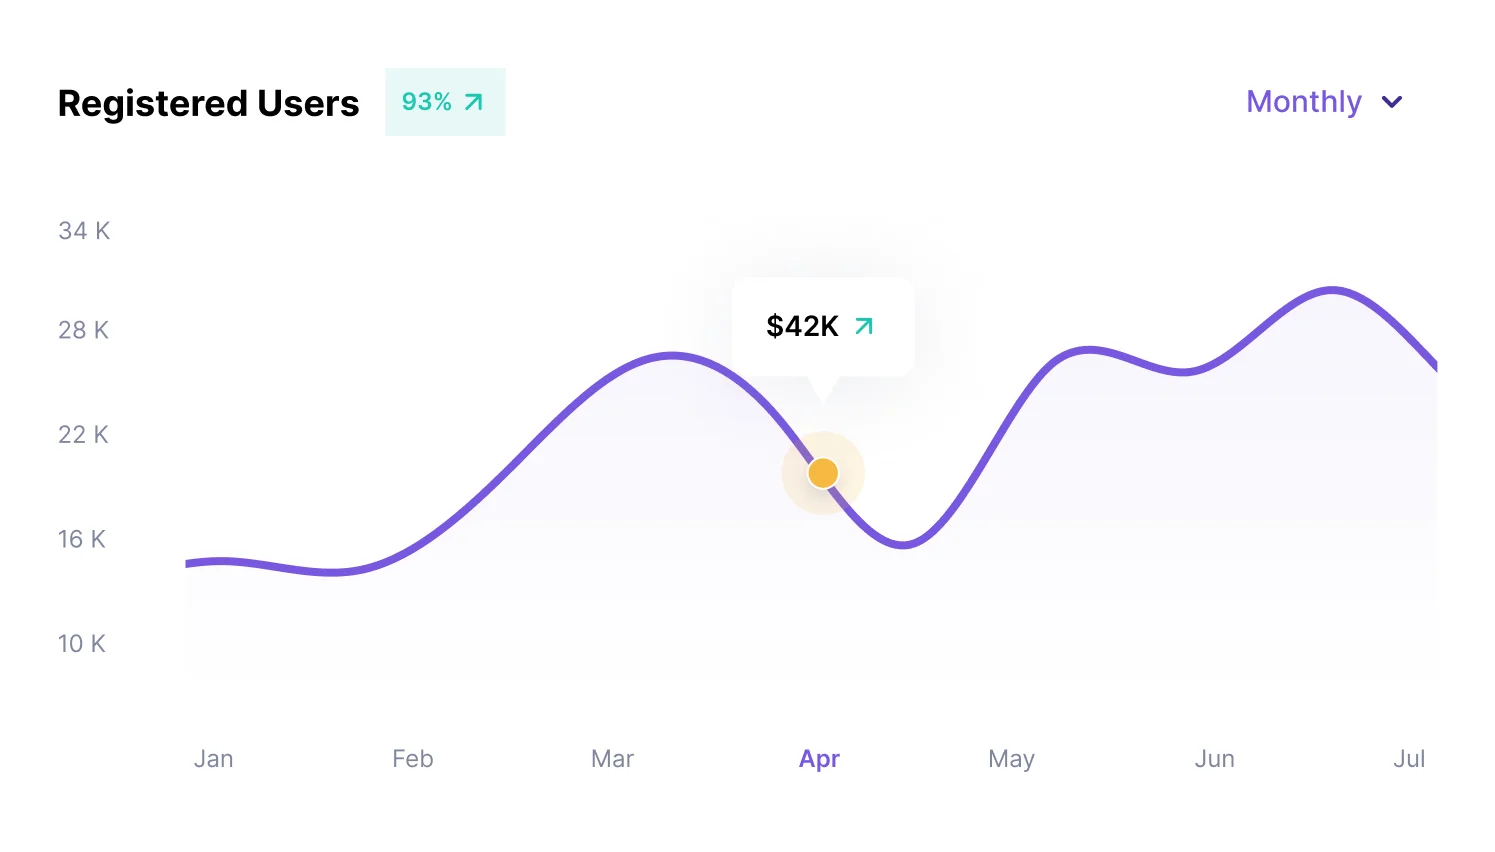
Task: Click the 16 K axis label
Action: pyautogui.click(x=81, y=539)
